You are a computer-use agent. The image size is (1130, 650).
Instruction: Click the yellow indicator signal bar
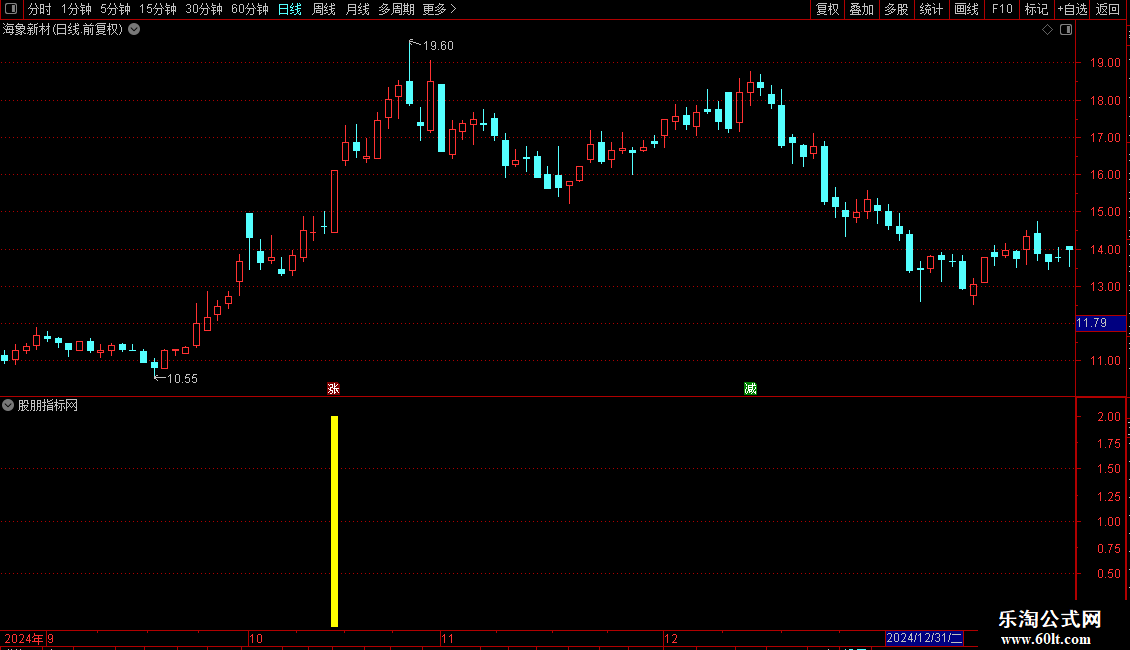334,521
